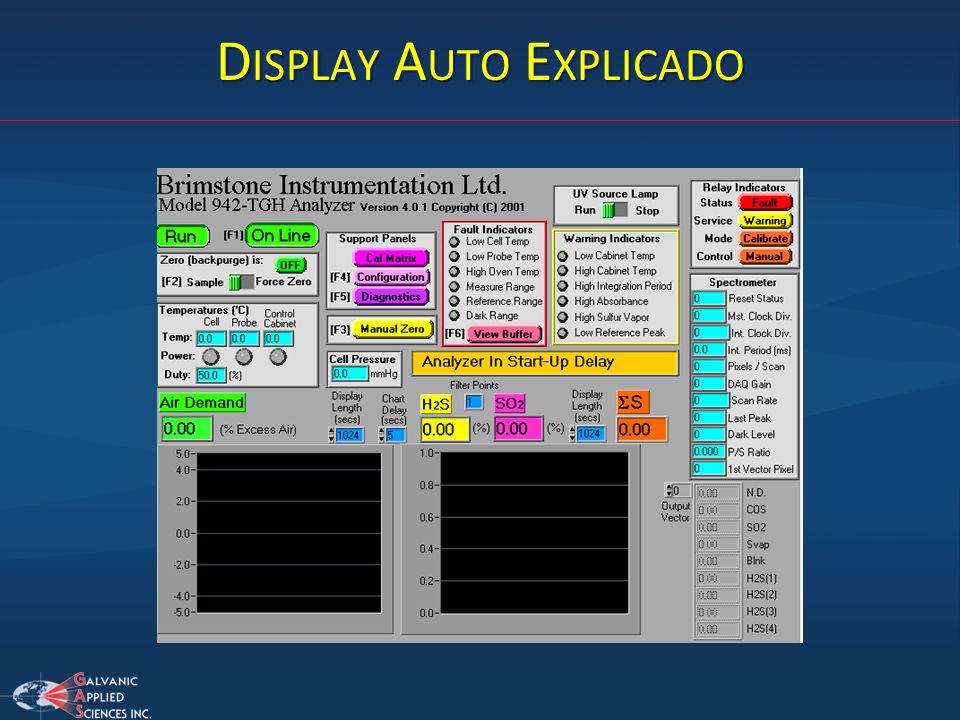This screenshot has height=720, width=960.
Task: Click the Output Vector stepper arrows
Action: 669,491
